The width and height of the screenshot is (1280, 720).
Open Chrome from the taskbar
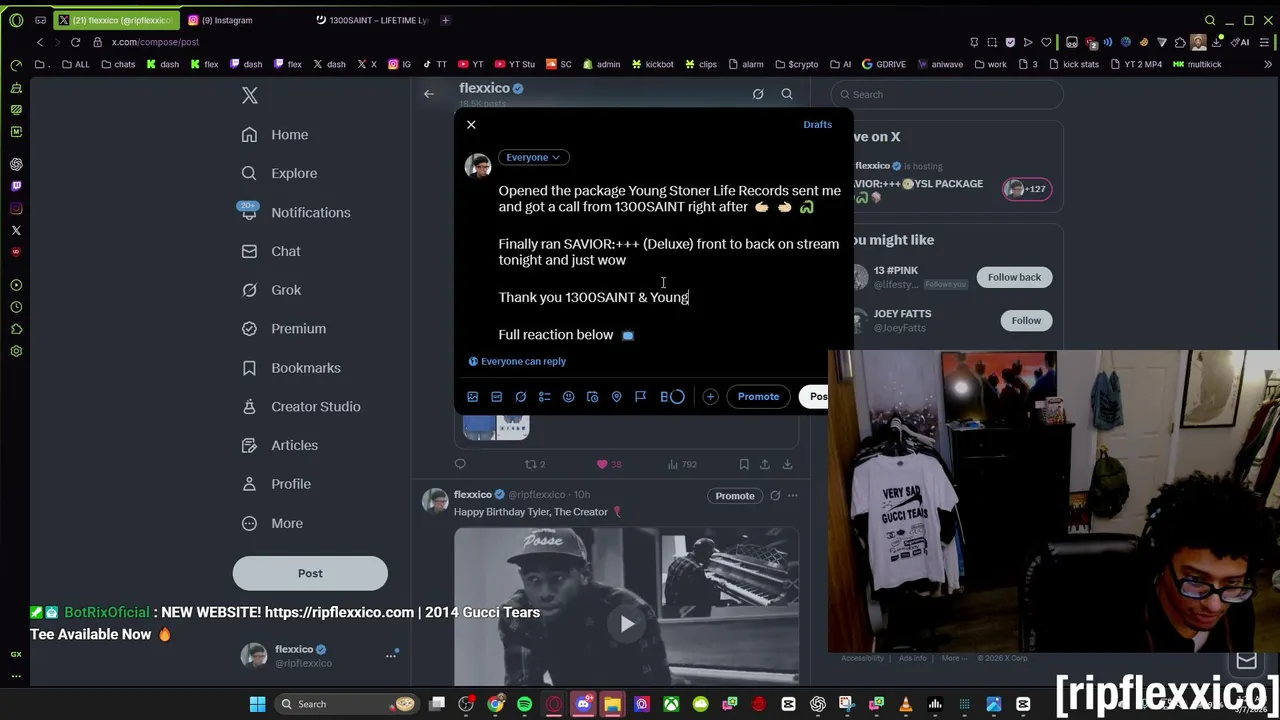[x=495, y=704]
